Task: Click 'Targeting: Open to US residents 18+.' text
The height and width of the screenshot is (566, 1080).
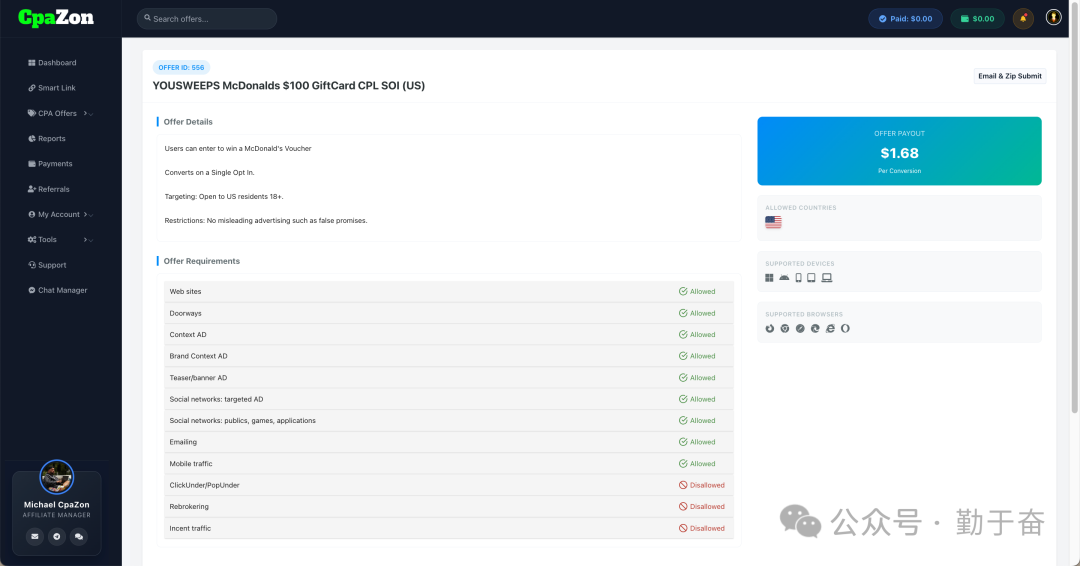Action: [x=224, y=197]
